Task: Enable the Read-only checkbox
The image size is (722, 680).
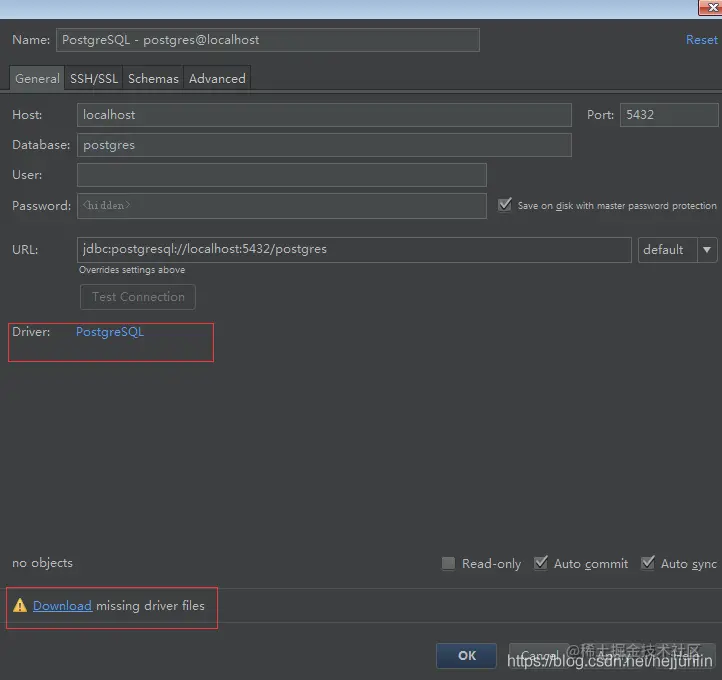Action: coord(448,563)
